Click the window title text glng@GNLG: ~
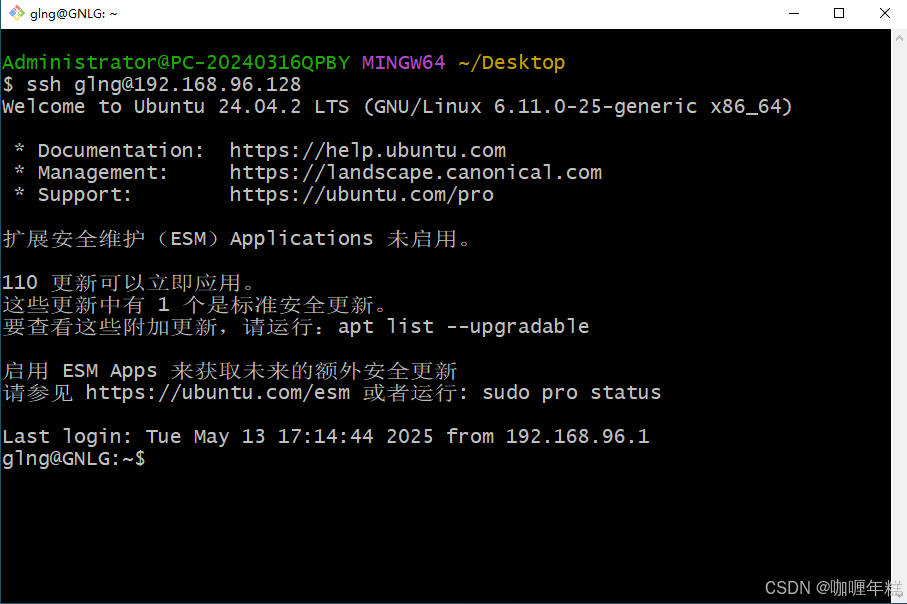The width and height of the screenshot is (907, 604). [73, 13]
